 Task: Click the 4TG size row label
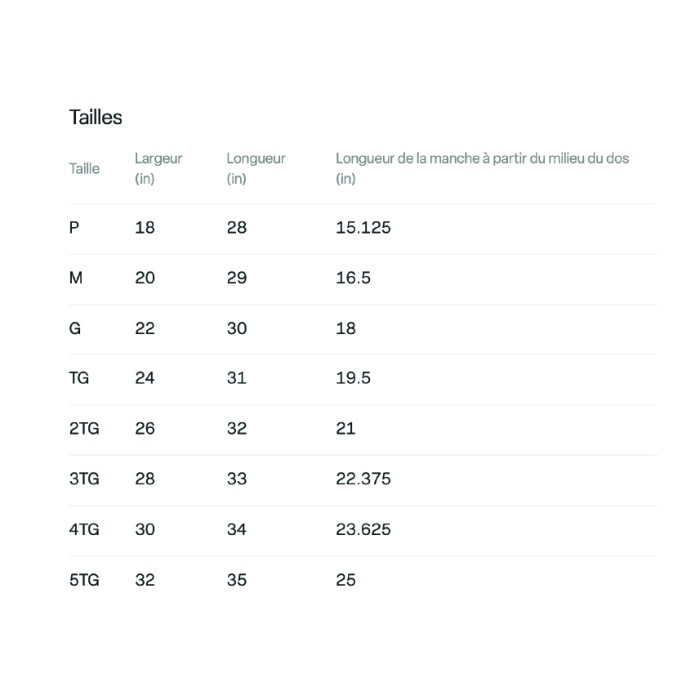[x=84, y=529]
